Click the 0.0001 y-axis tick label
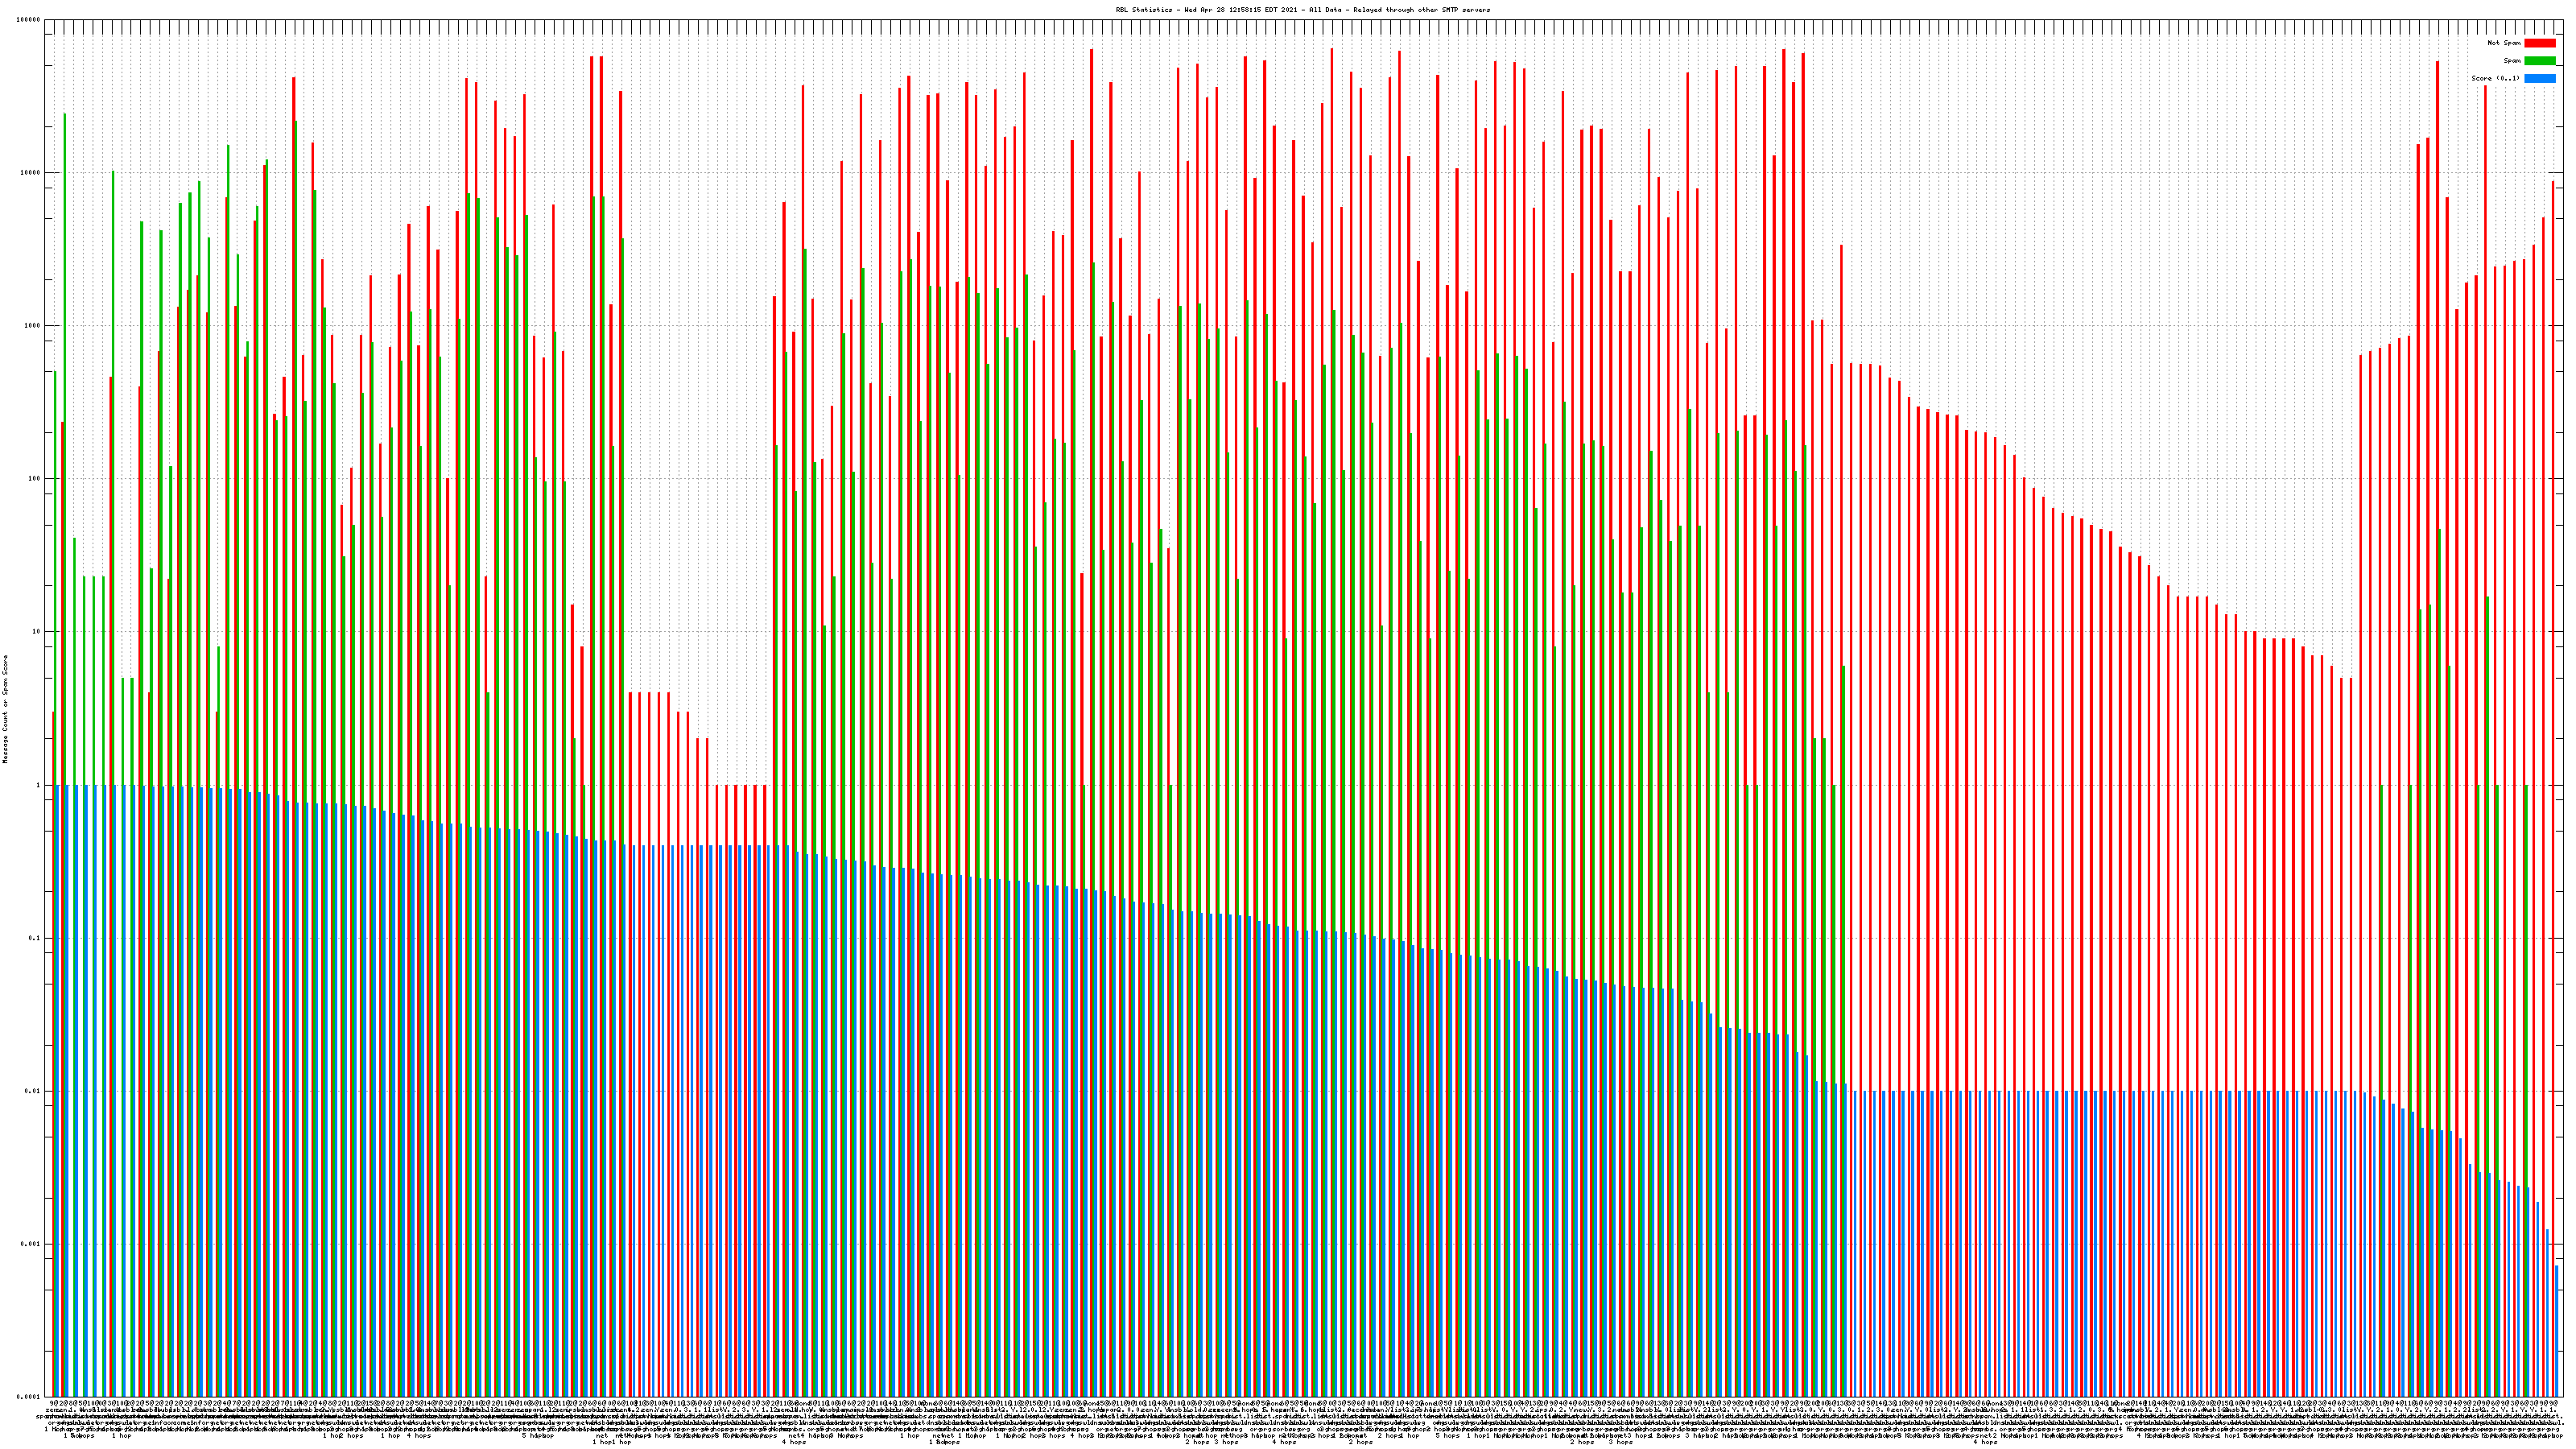The width and height of the screenshot is (2576, 1449). click(x=29, y=1397)
